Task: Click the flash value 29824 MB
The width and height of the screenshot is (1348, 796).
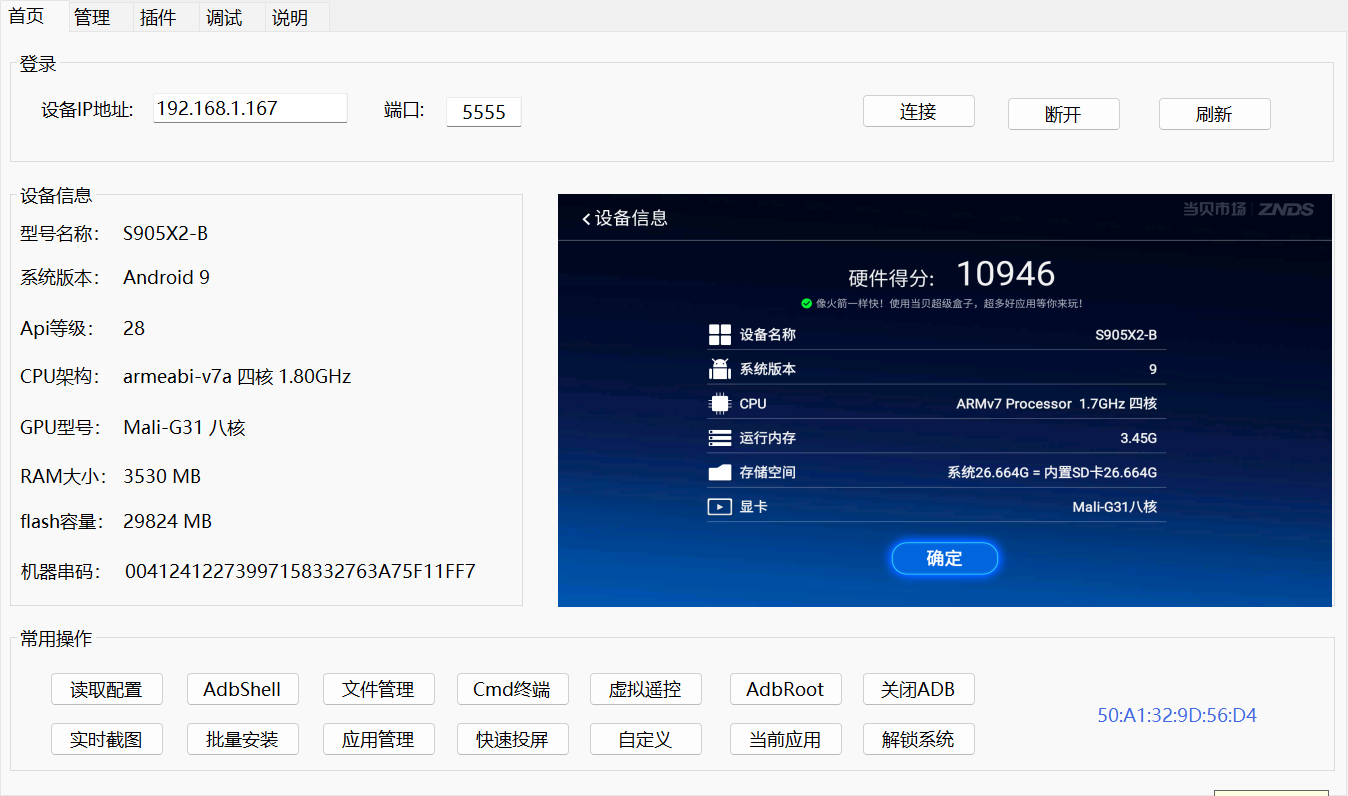Action: [167, 521]
